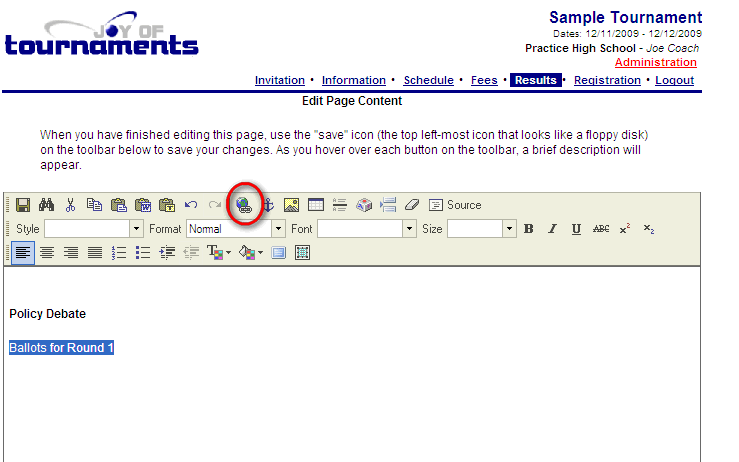
Task: Click the Copy icon in toolbar
Action: point(94,205)
